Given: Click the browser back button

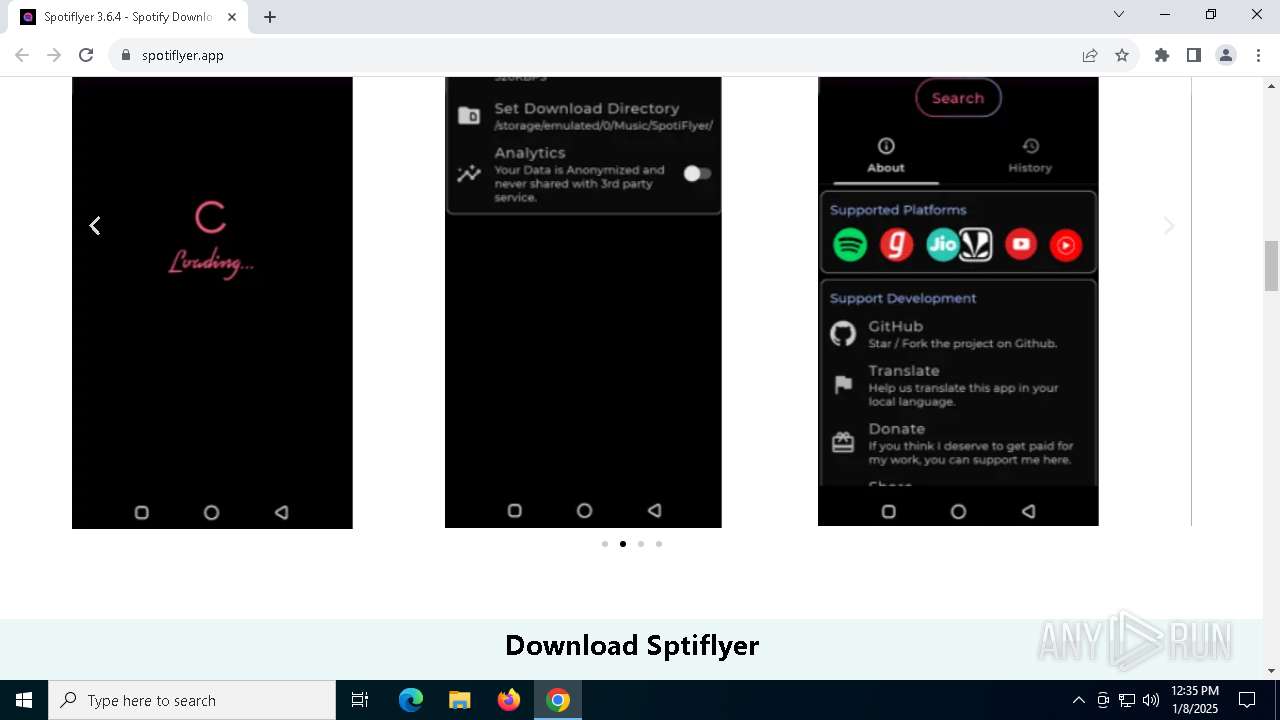Looking at the screenshot, I should (22, 55).
